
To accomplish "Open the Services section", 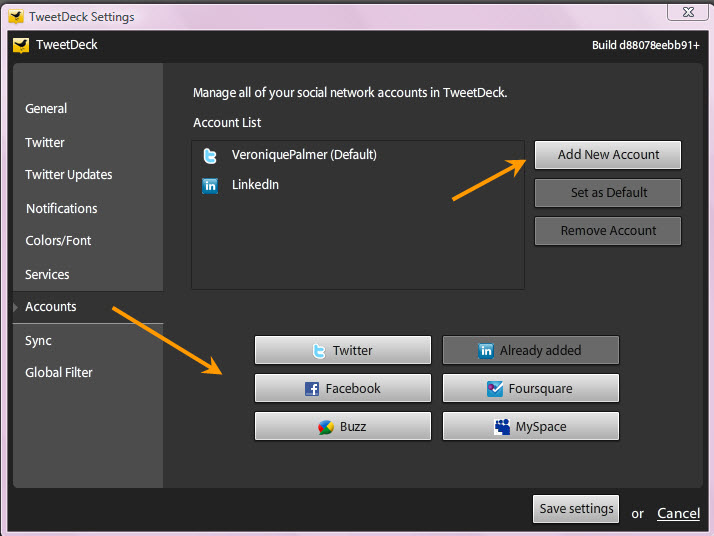I will coord(48,274).
